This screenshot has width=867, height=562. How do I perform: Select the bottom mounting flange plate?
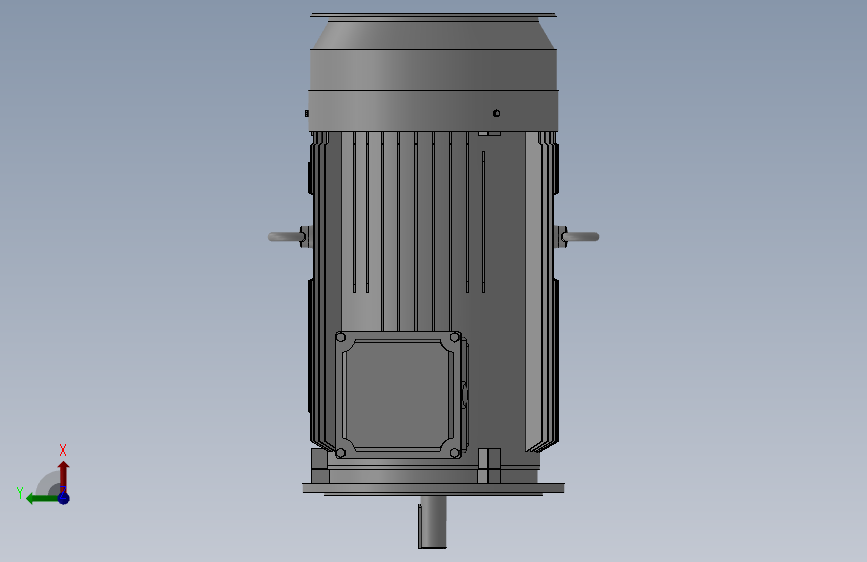(x=434, y=488)
